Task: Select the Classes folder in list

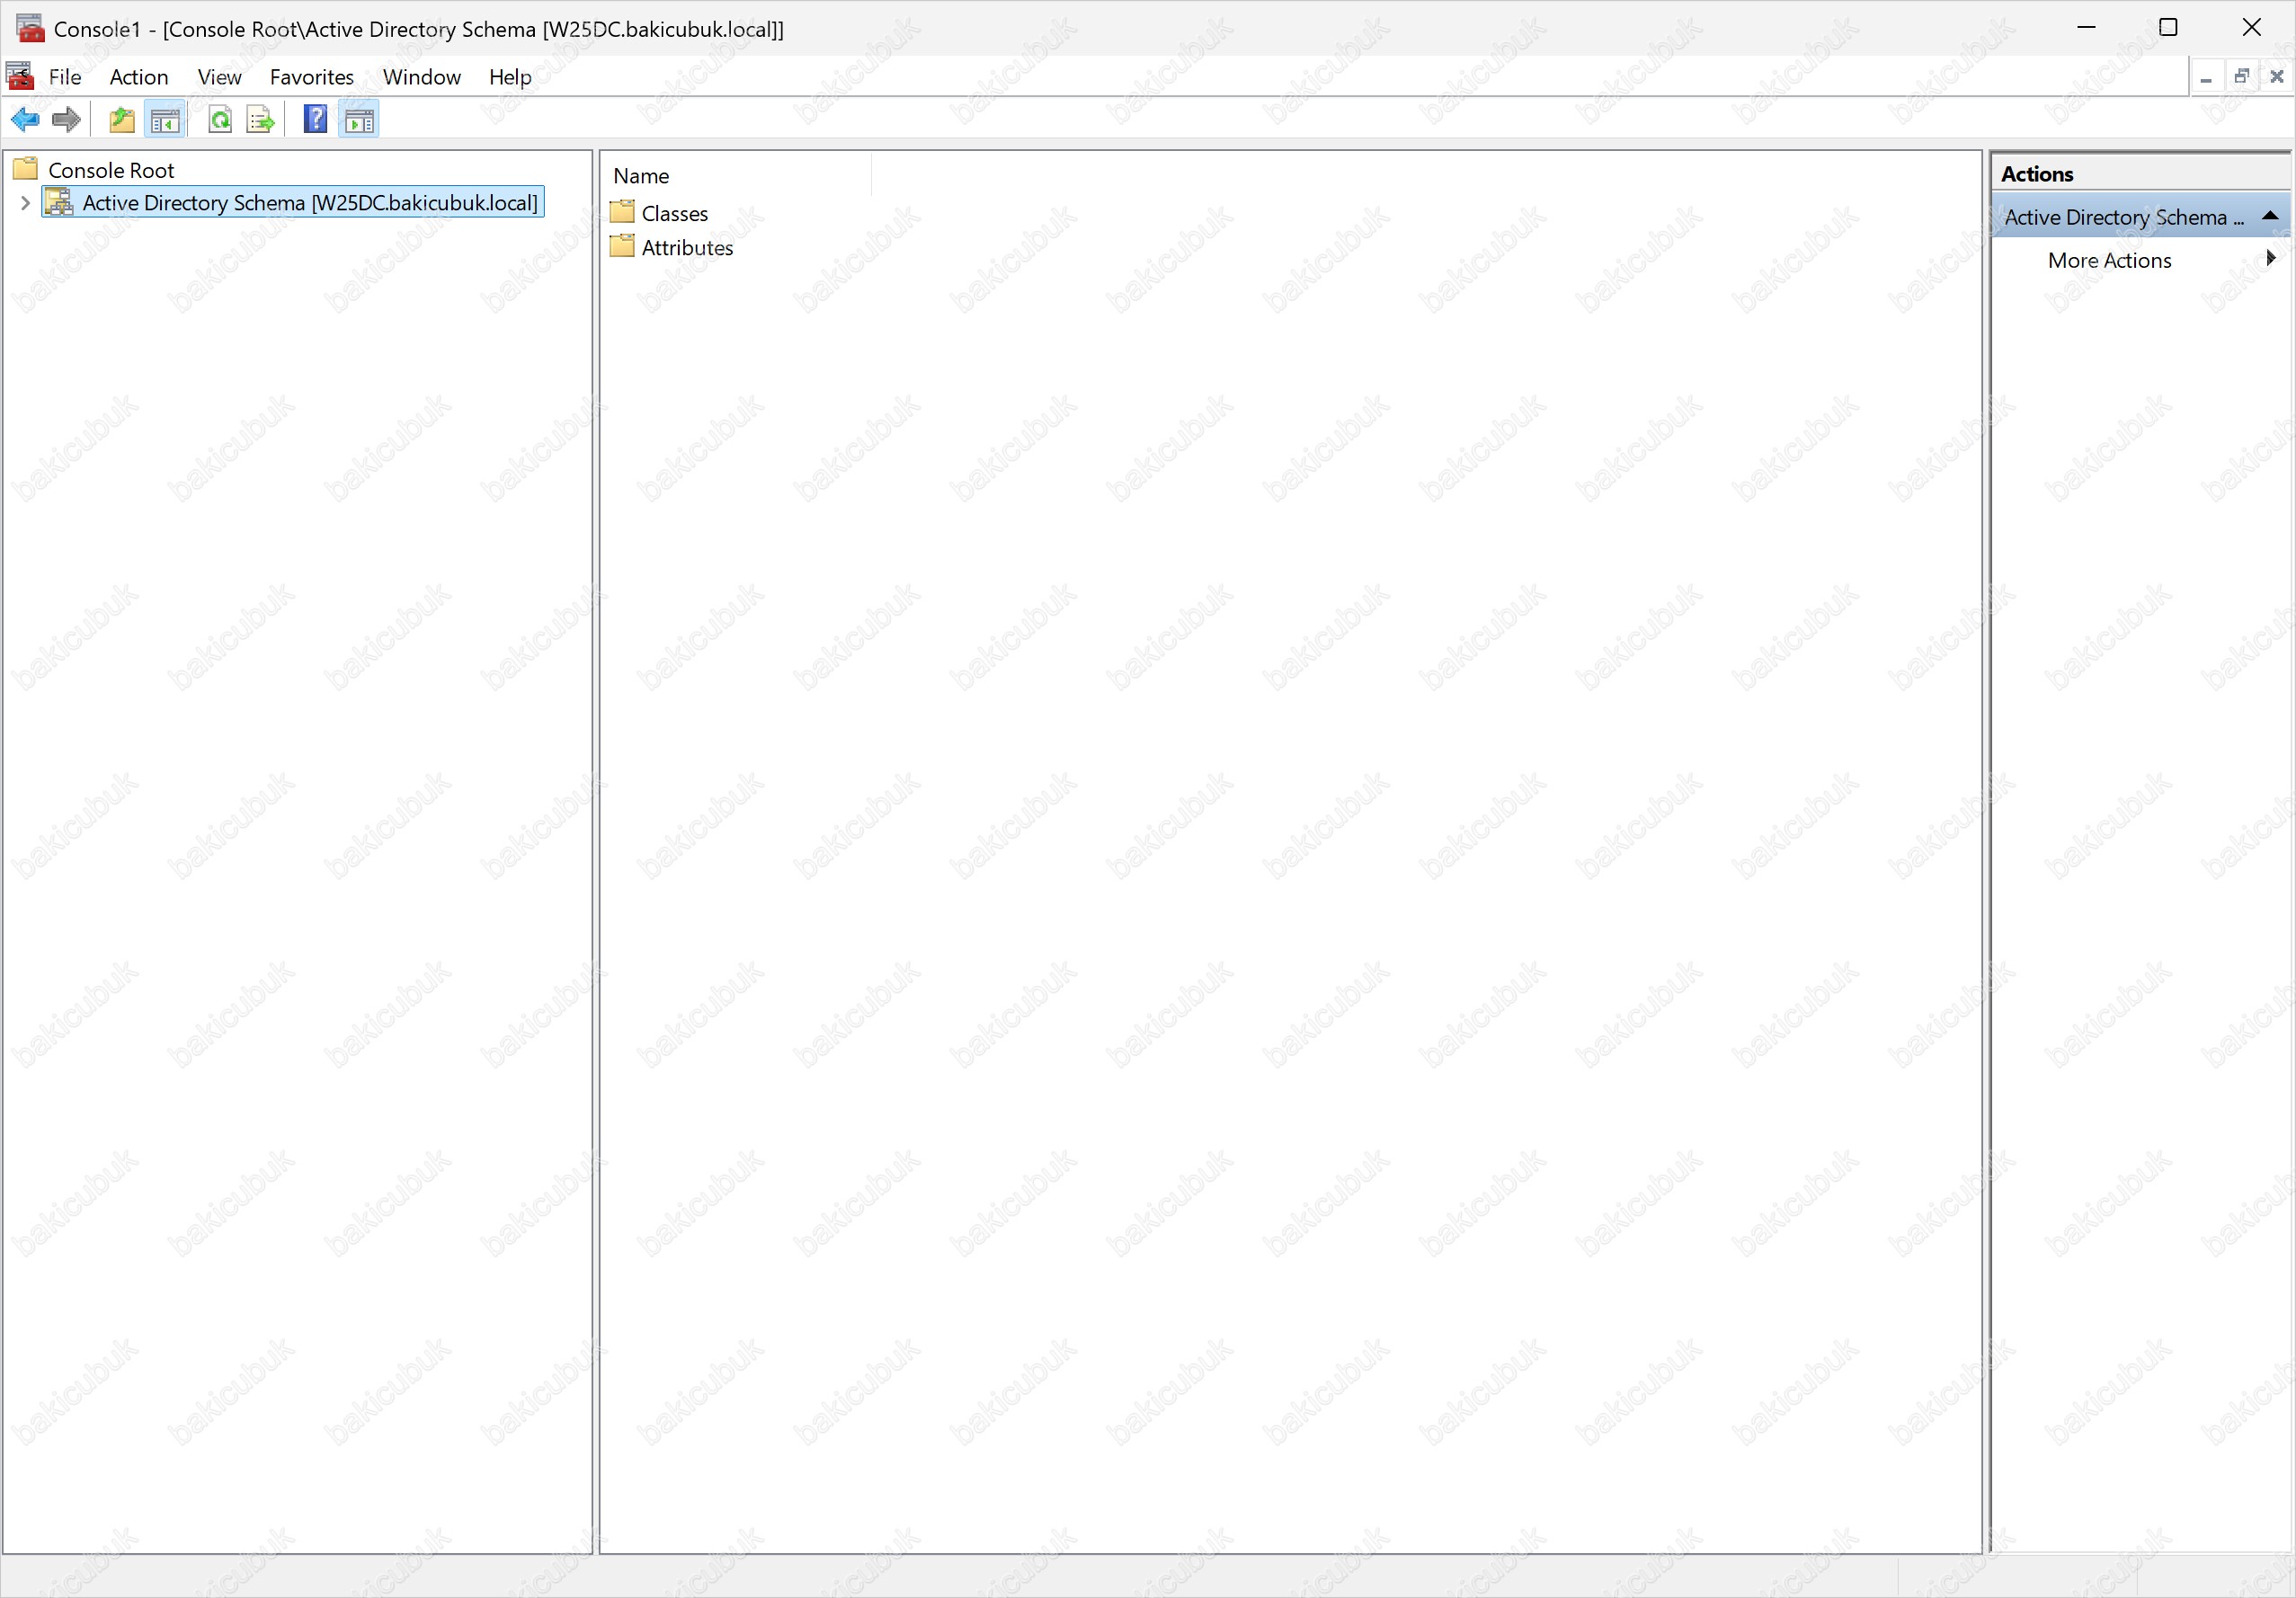Action: coord(675,213)
